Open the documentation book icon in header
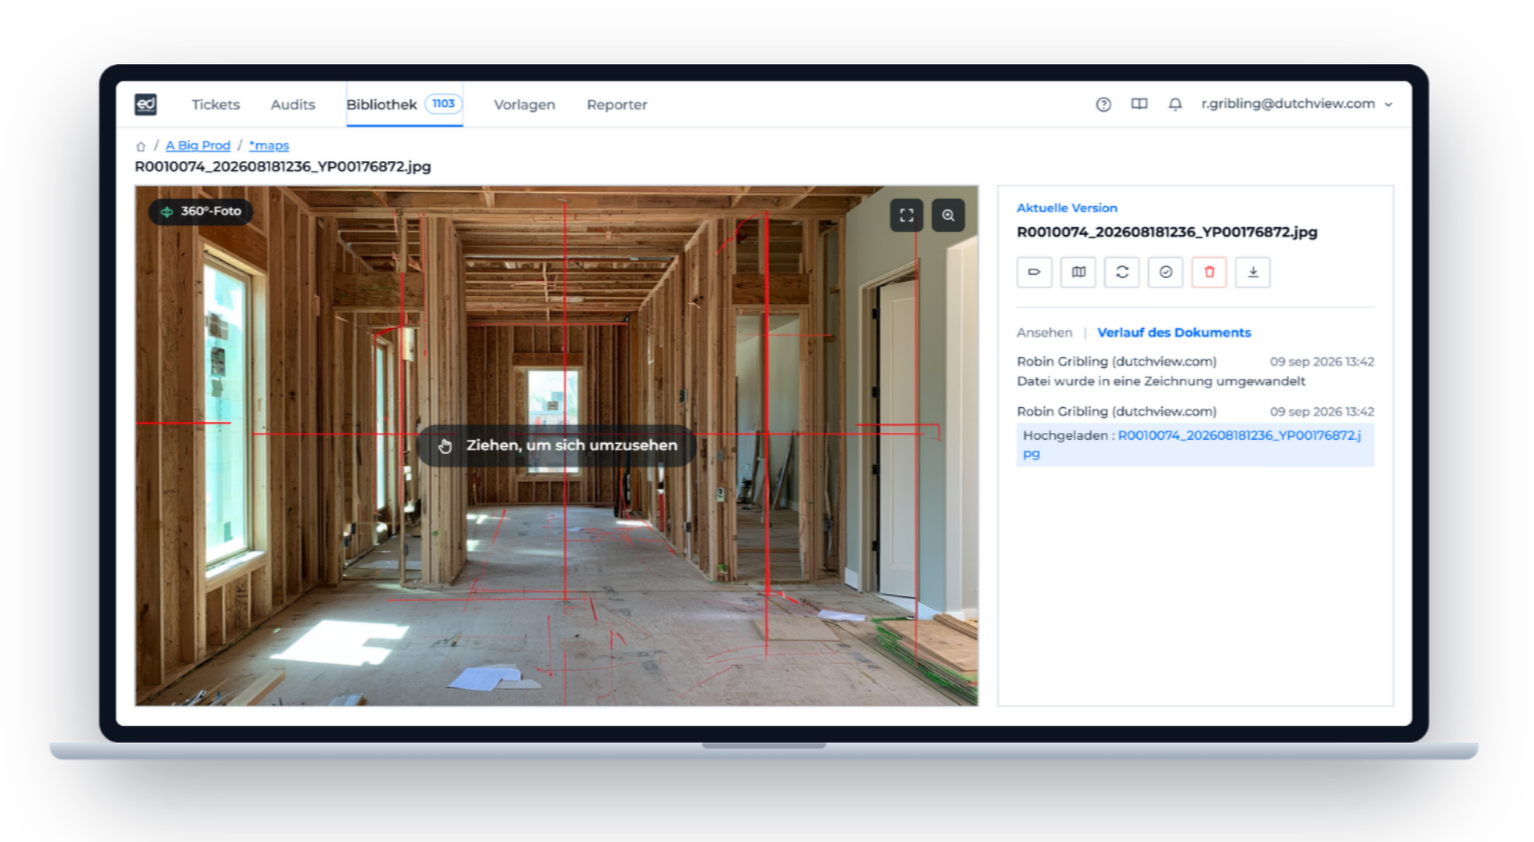1534x842 pixels. point(1139,104)
